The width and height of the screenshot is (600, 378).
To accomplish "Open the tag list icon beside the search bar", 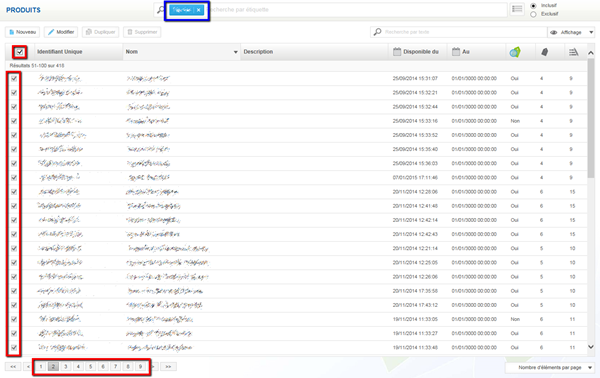I will tap(517, 9).
